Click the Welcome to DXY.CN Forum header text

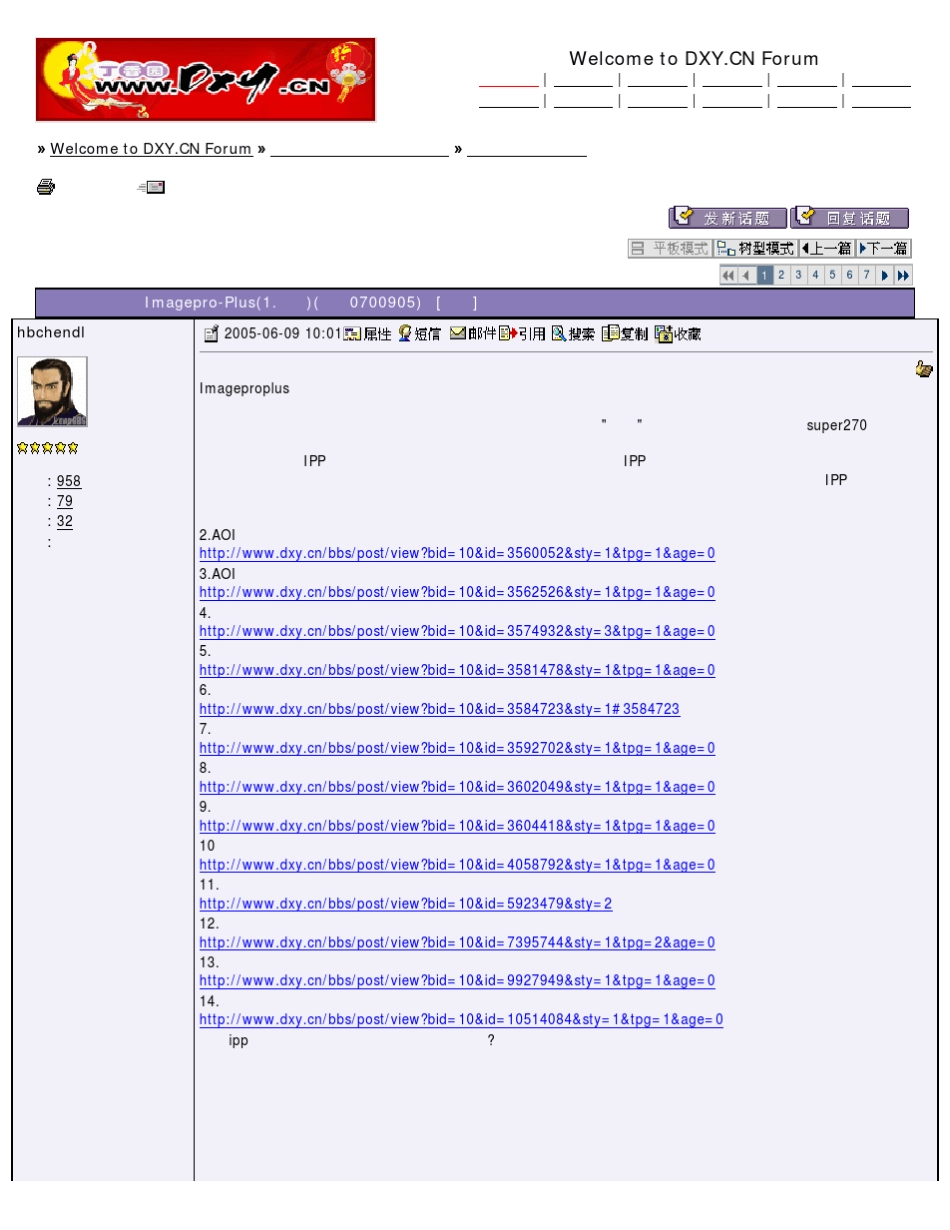pyautogui.click(x=694, y=59)
